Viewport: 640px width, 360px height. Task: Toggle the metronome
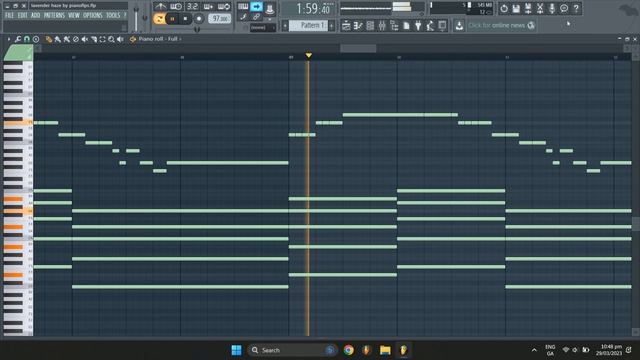point(160,7)
